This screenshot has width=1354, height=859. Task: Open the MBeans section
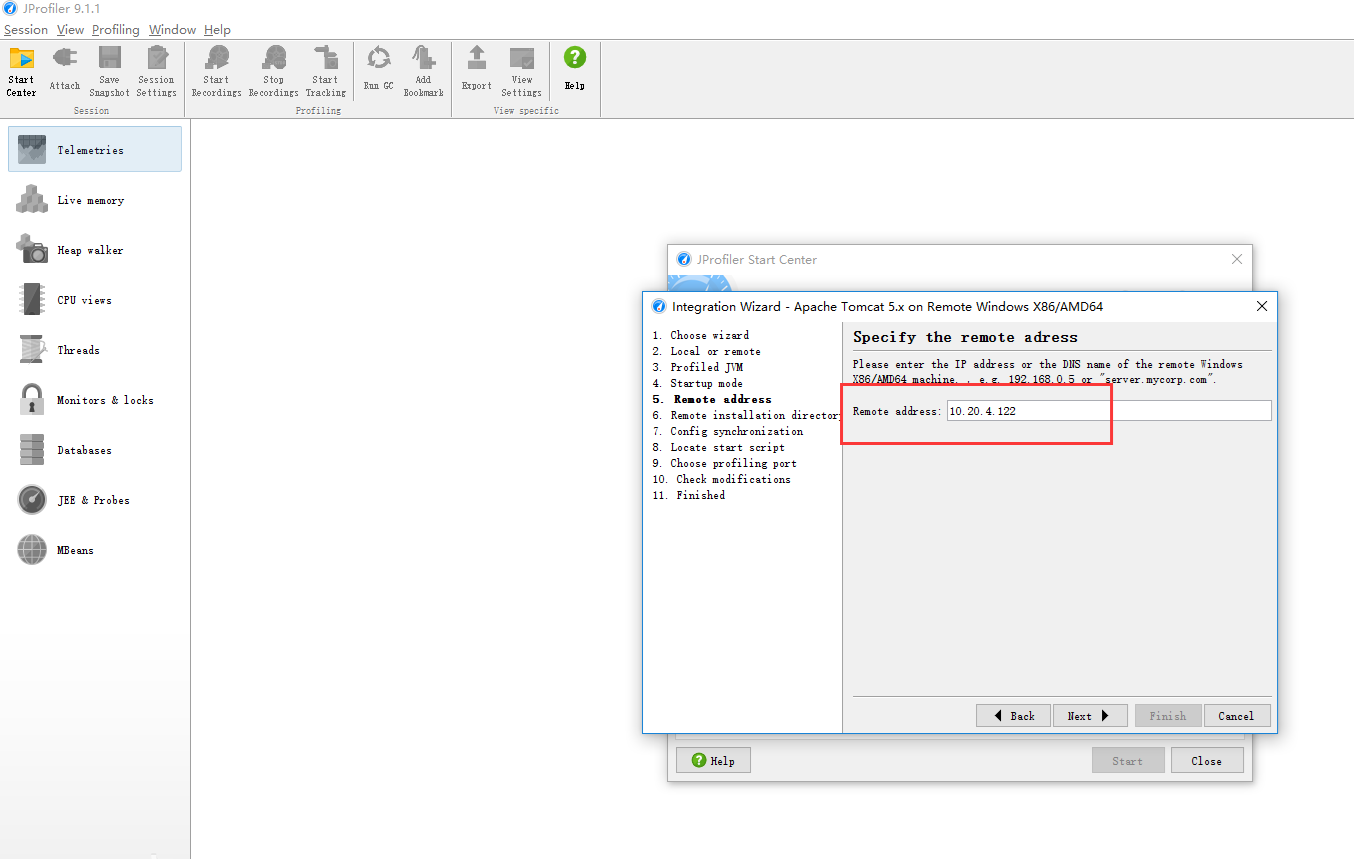point(95,550)
